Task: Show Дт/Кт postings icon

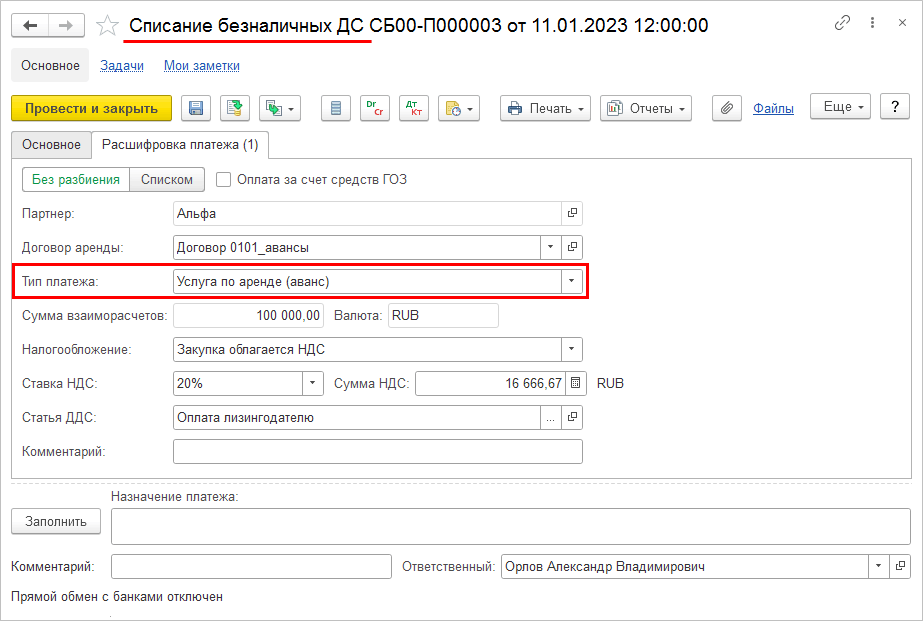Action: 414,108
